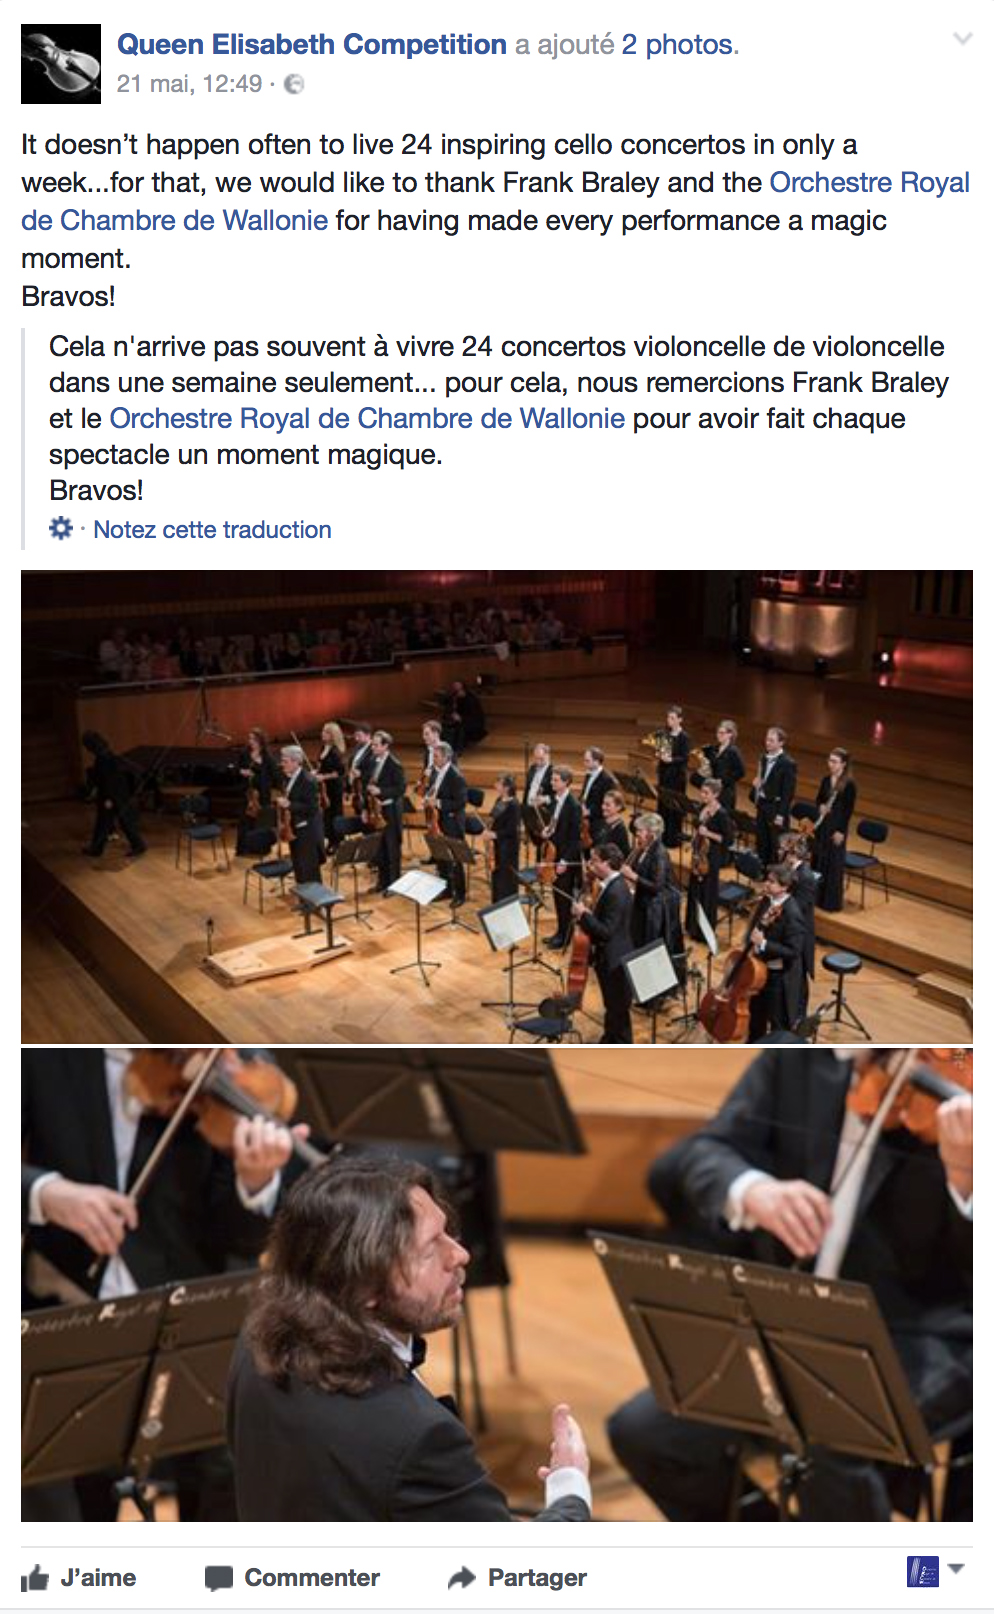Click the Commenter speech bubble icon
This screenshot has height=1614, width=994.
pos(218,1578)
